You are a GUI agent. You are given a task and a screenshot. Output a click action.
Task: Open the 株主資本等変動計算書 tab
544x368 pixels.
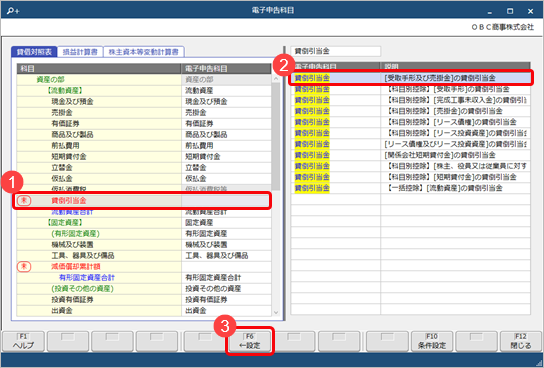[x=144, y=52]
